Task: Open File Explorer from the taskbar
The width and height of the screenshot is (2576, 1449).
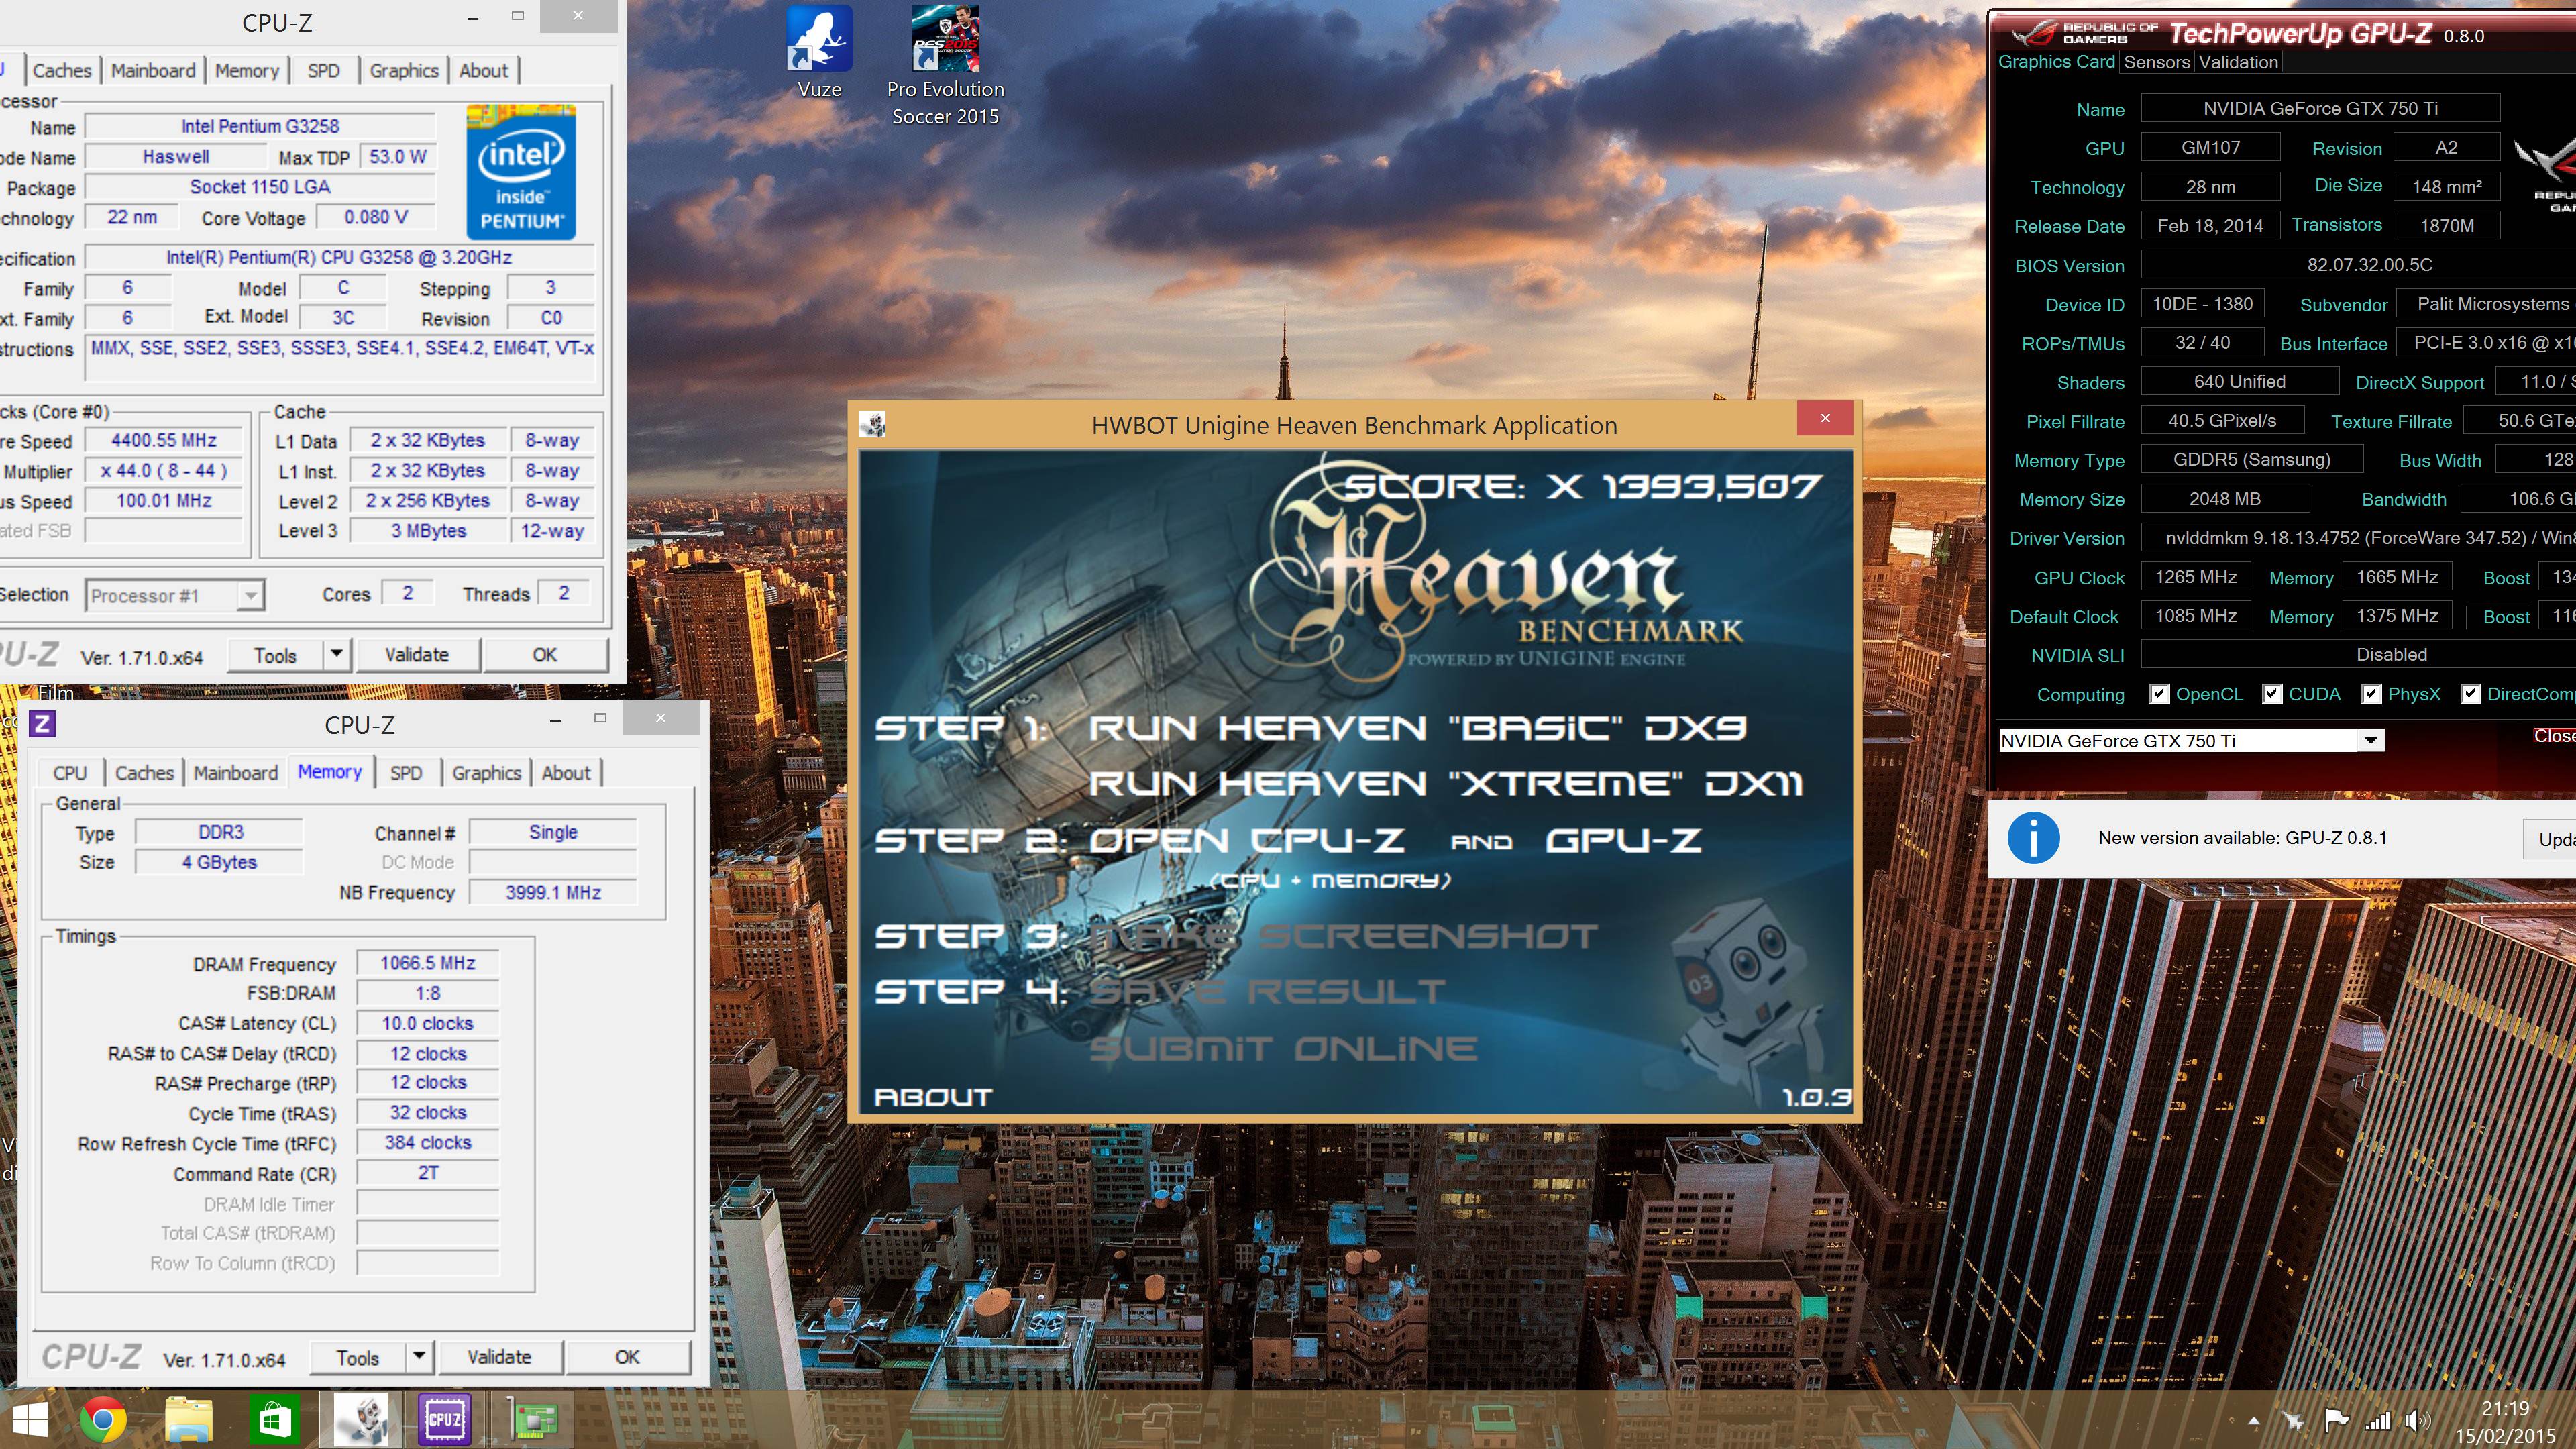Action: (188, 1420)
